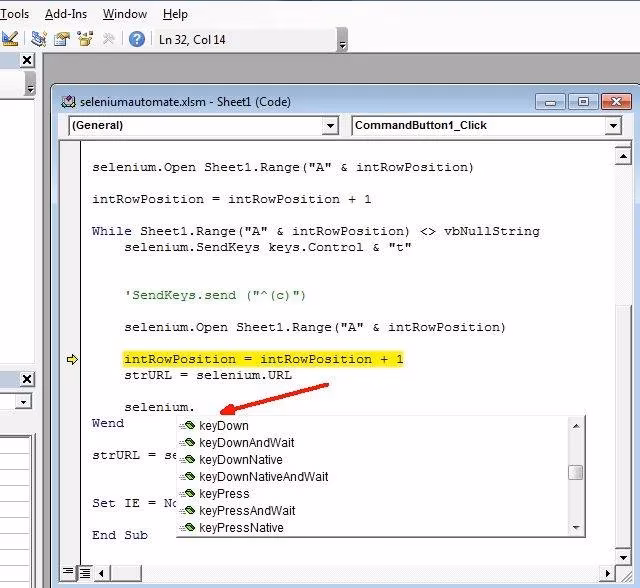Image resolution: width=640 pixels, height=588 pixels.
Task: Click the yellow execution pointer arrow in margin
Action: pos(72,359)
